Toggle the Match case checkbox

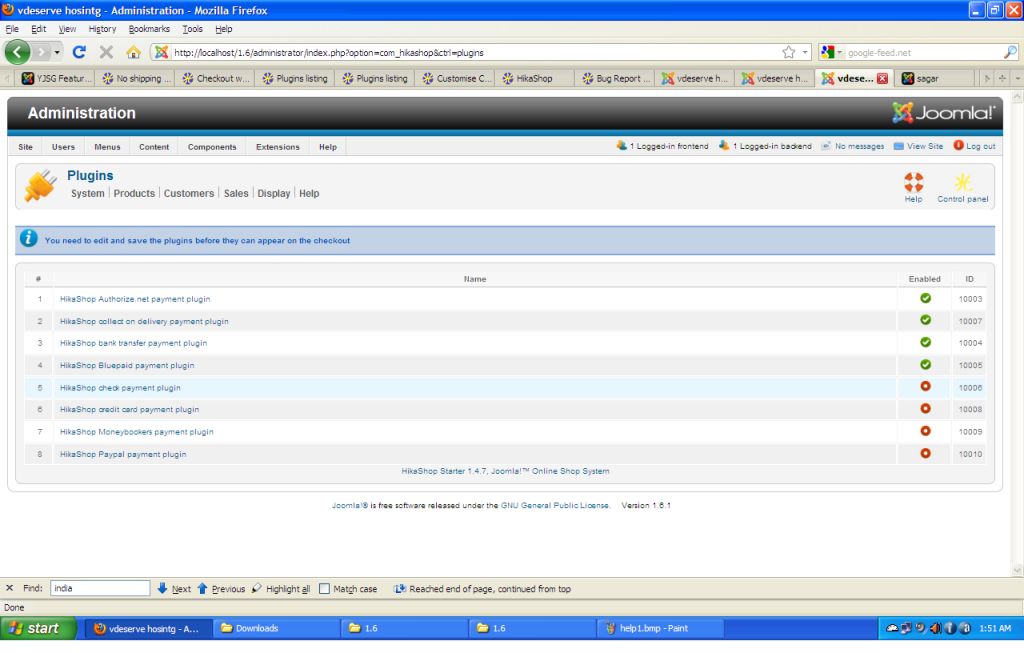click(x=324, y=588)
